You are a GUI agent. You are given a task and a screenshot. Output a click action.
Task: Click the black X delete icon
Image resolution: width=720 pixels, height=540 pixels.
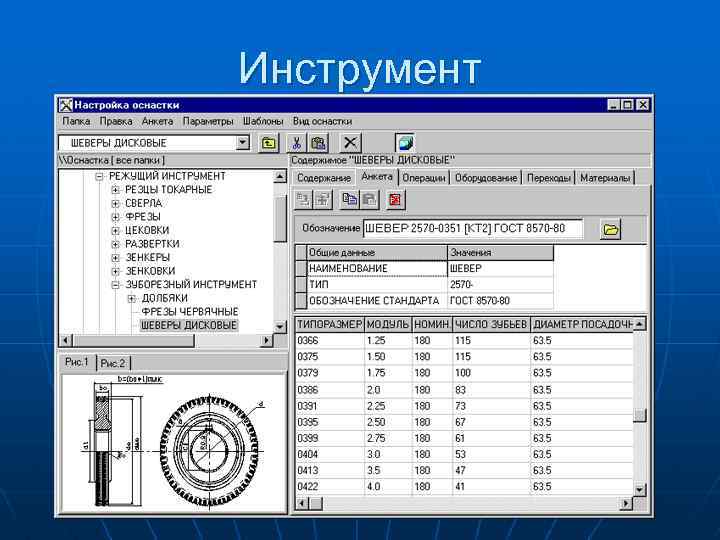click(350, 143)
